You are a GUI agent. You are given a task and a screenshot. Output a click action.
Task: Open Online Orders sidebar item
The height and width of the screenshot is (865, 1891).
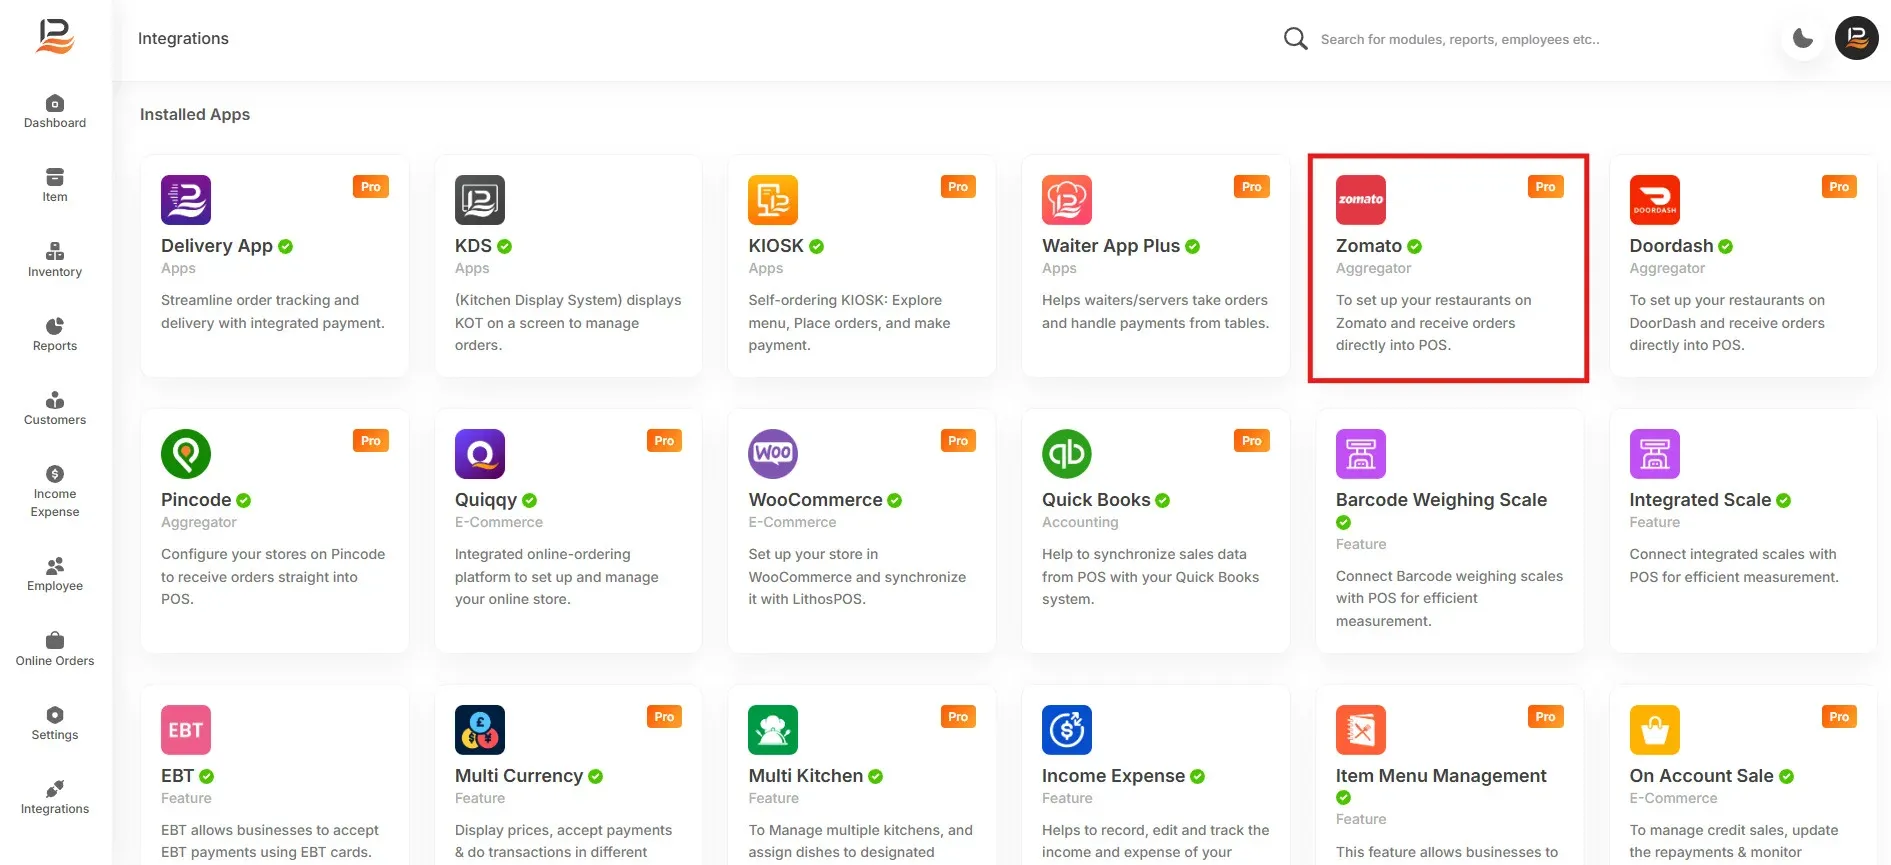55,649
